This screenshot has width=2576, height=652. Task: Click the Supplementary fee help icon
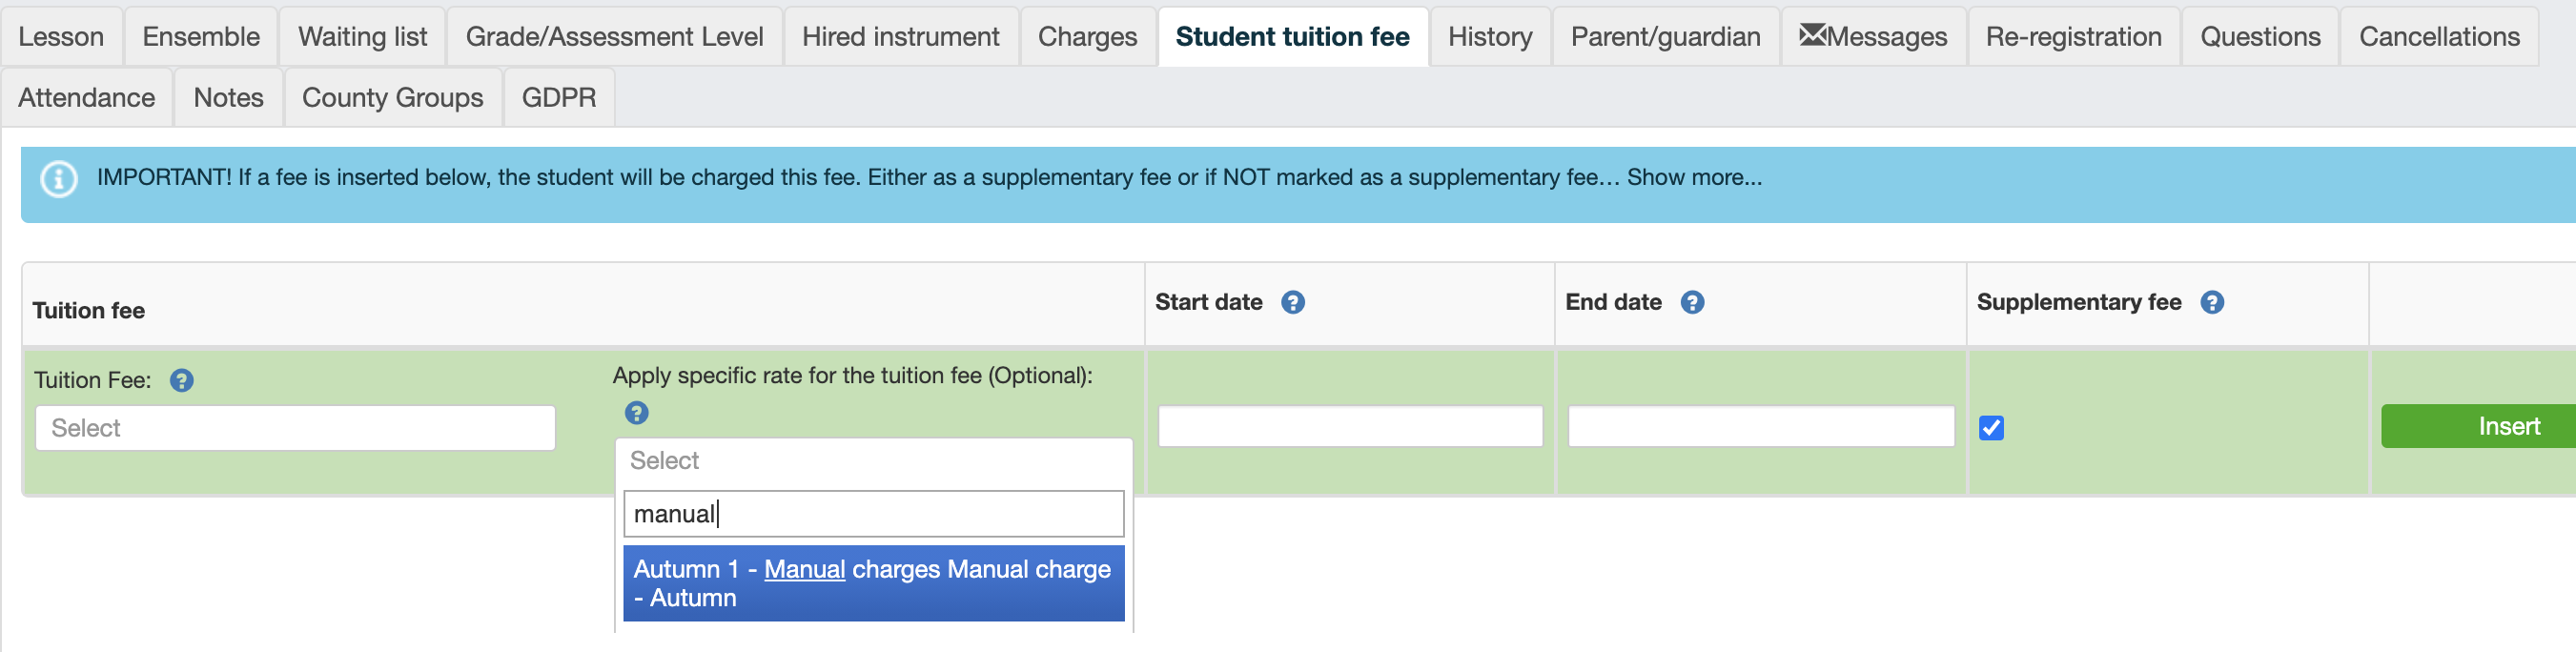[2212, 302]
